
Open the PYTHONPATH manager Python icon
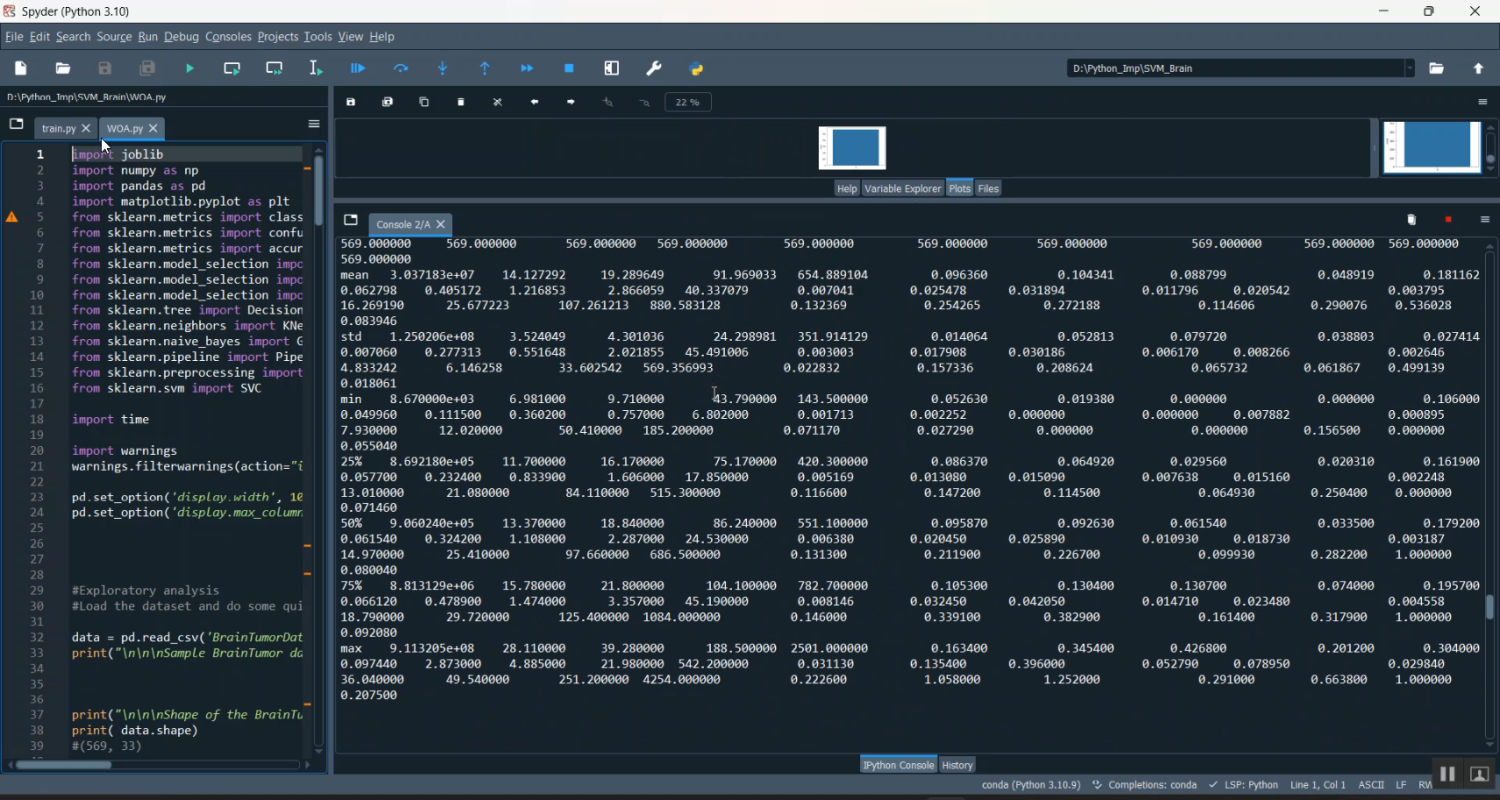click(697, 69)
